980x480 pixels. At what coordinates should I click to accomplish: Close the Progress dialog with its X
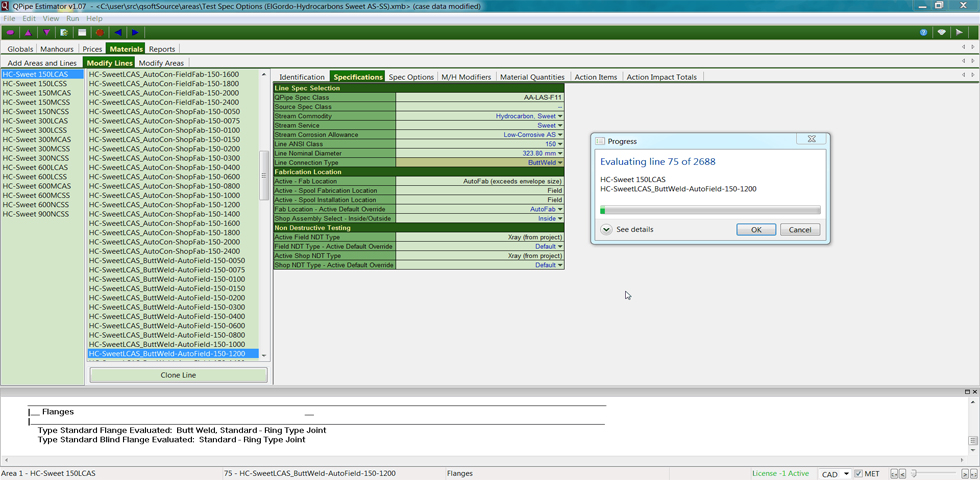pyautogui.click(x=811, y=139)
